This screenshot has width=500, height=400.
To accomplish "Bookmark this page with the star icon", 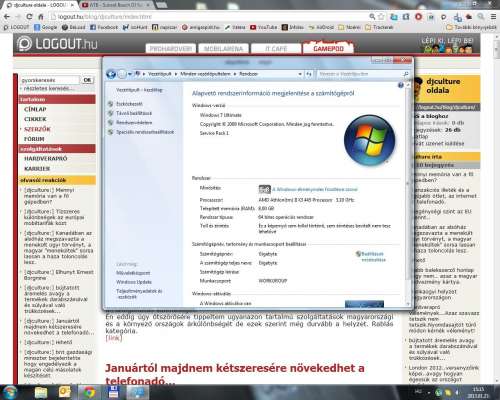I will (x=381, y=16).
